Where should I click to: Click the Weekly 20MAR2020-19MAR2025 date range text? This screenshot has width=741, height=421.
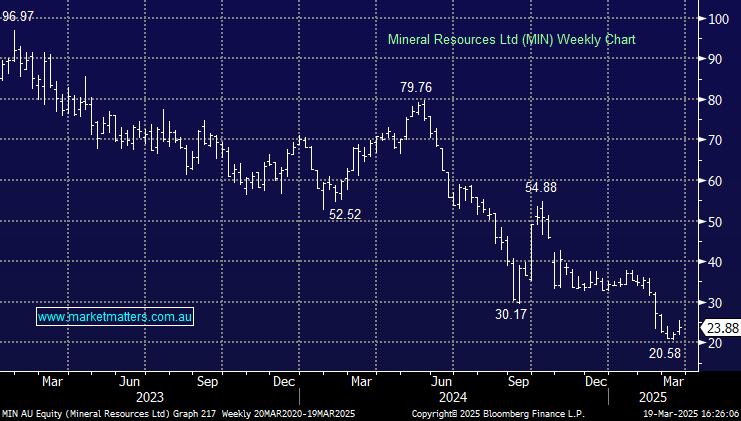(288, 414)
